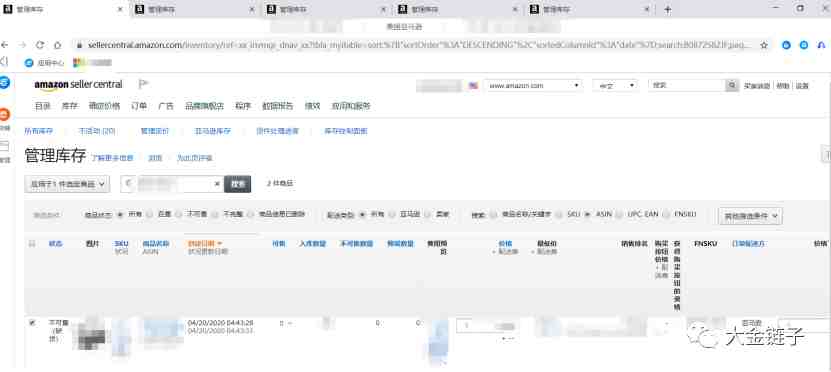Click 了解更多信息 beside the page title

112,158
